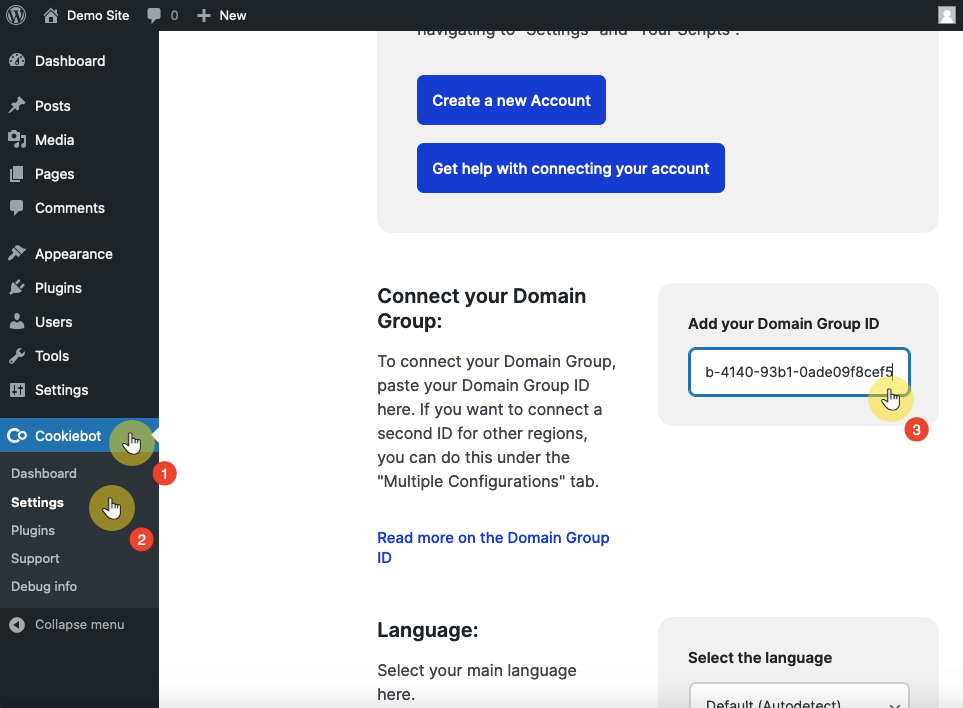Click the Posts pushpin icon

pos(17,106)
